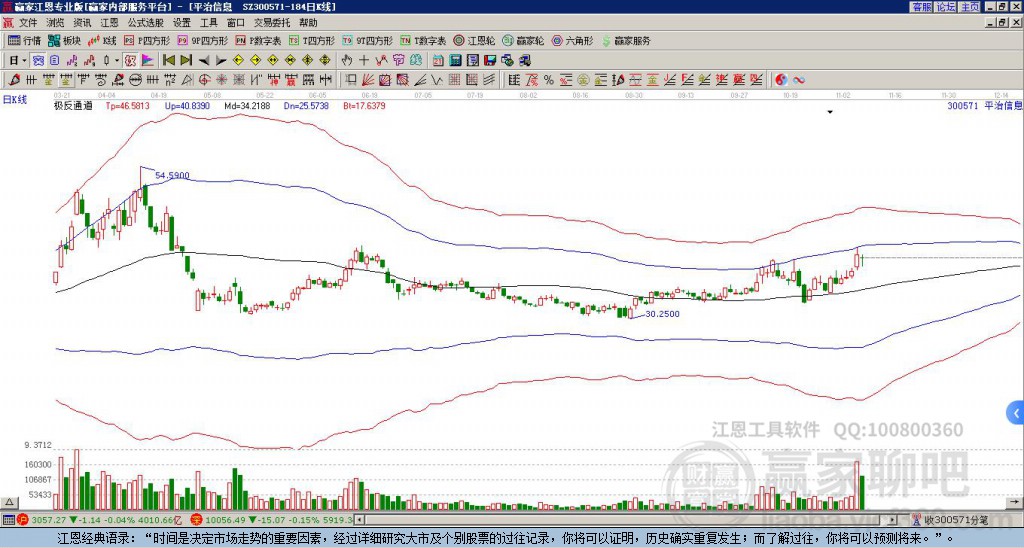Open the P四方形 square tool

[x=147, y=40]
